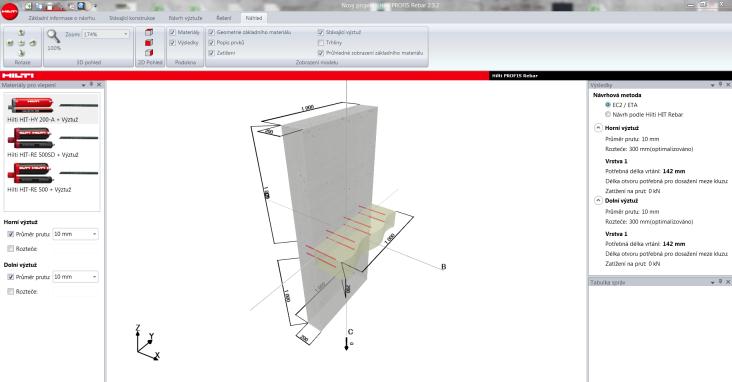This screenshot has width=732, height=382.
Task: Click the top rotation arrow icon
Action: click(x=21, y=33)
